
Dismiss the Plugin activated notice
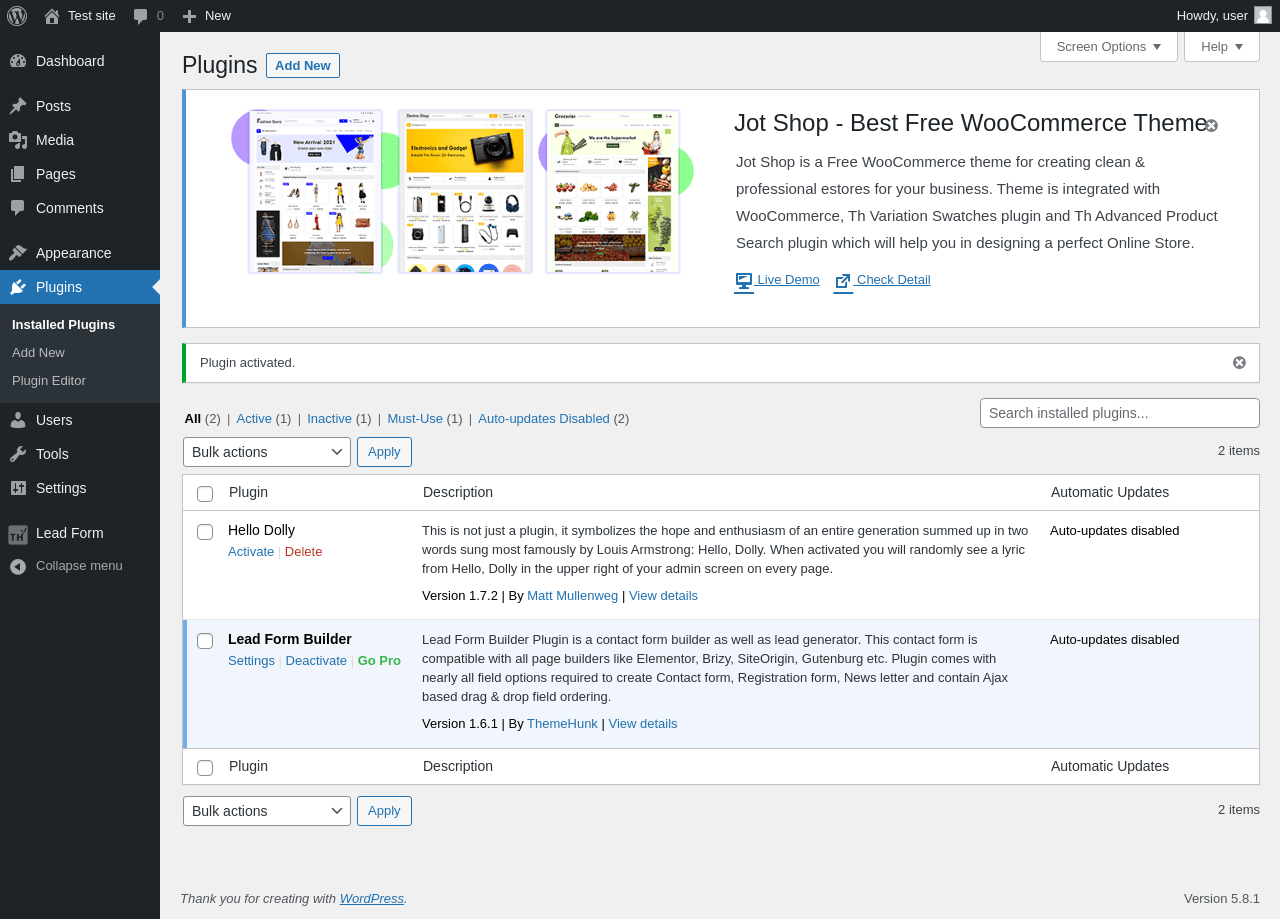pyautogui.click(x=1239, y=363)
